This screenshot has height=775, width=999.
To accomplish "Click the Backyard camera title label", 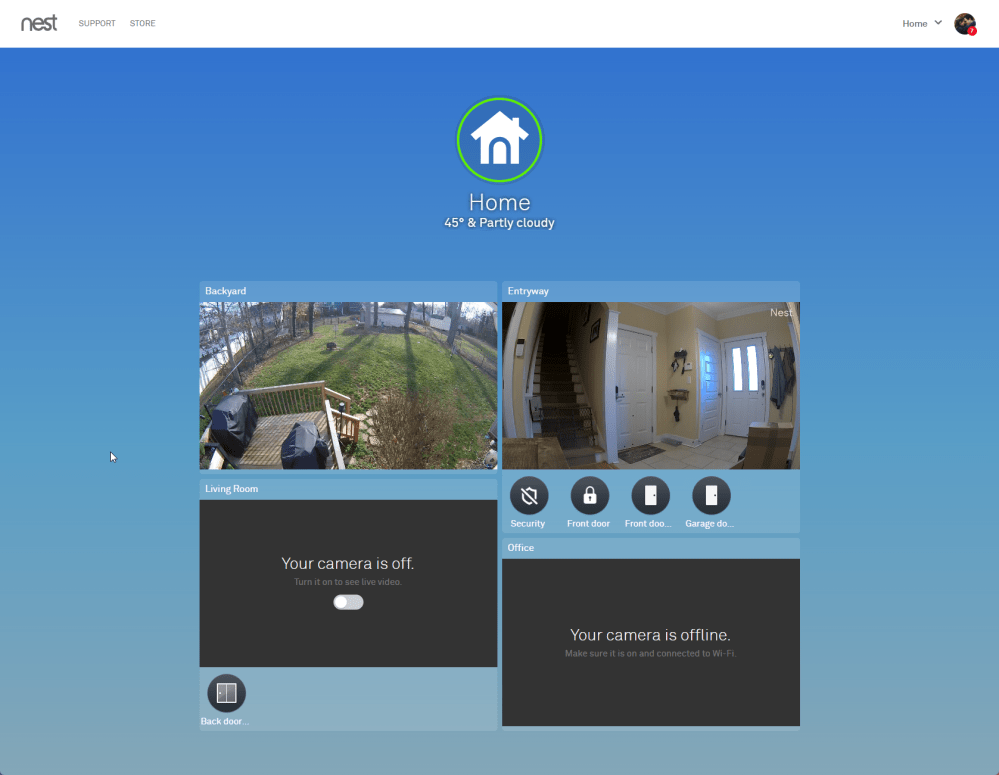I will 225,291.
